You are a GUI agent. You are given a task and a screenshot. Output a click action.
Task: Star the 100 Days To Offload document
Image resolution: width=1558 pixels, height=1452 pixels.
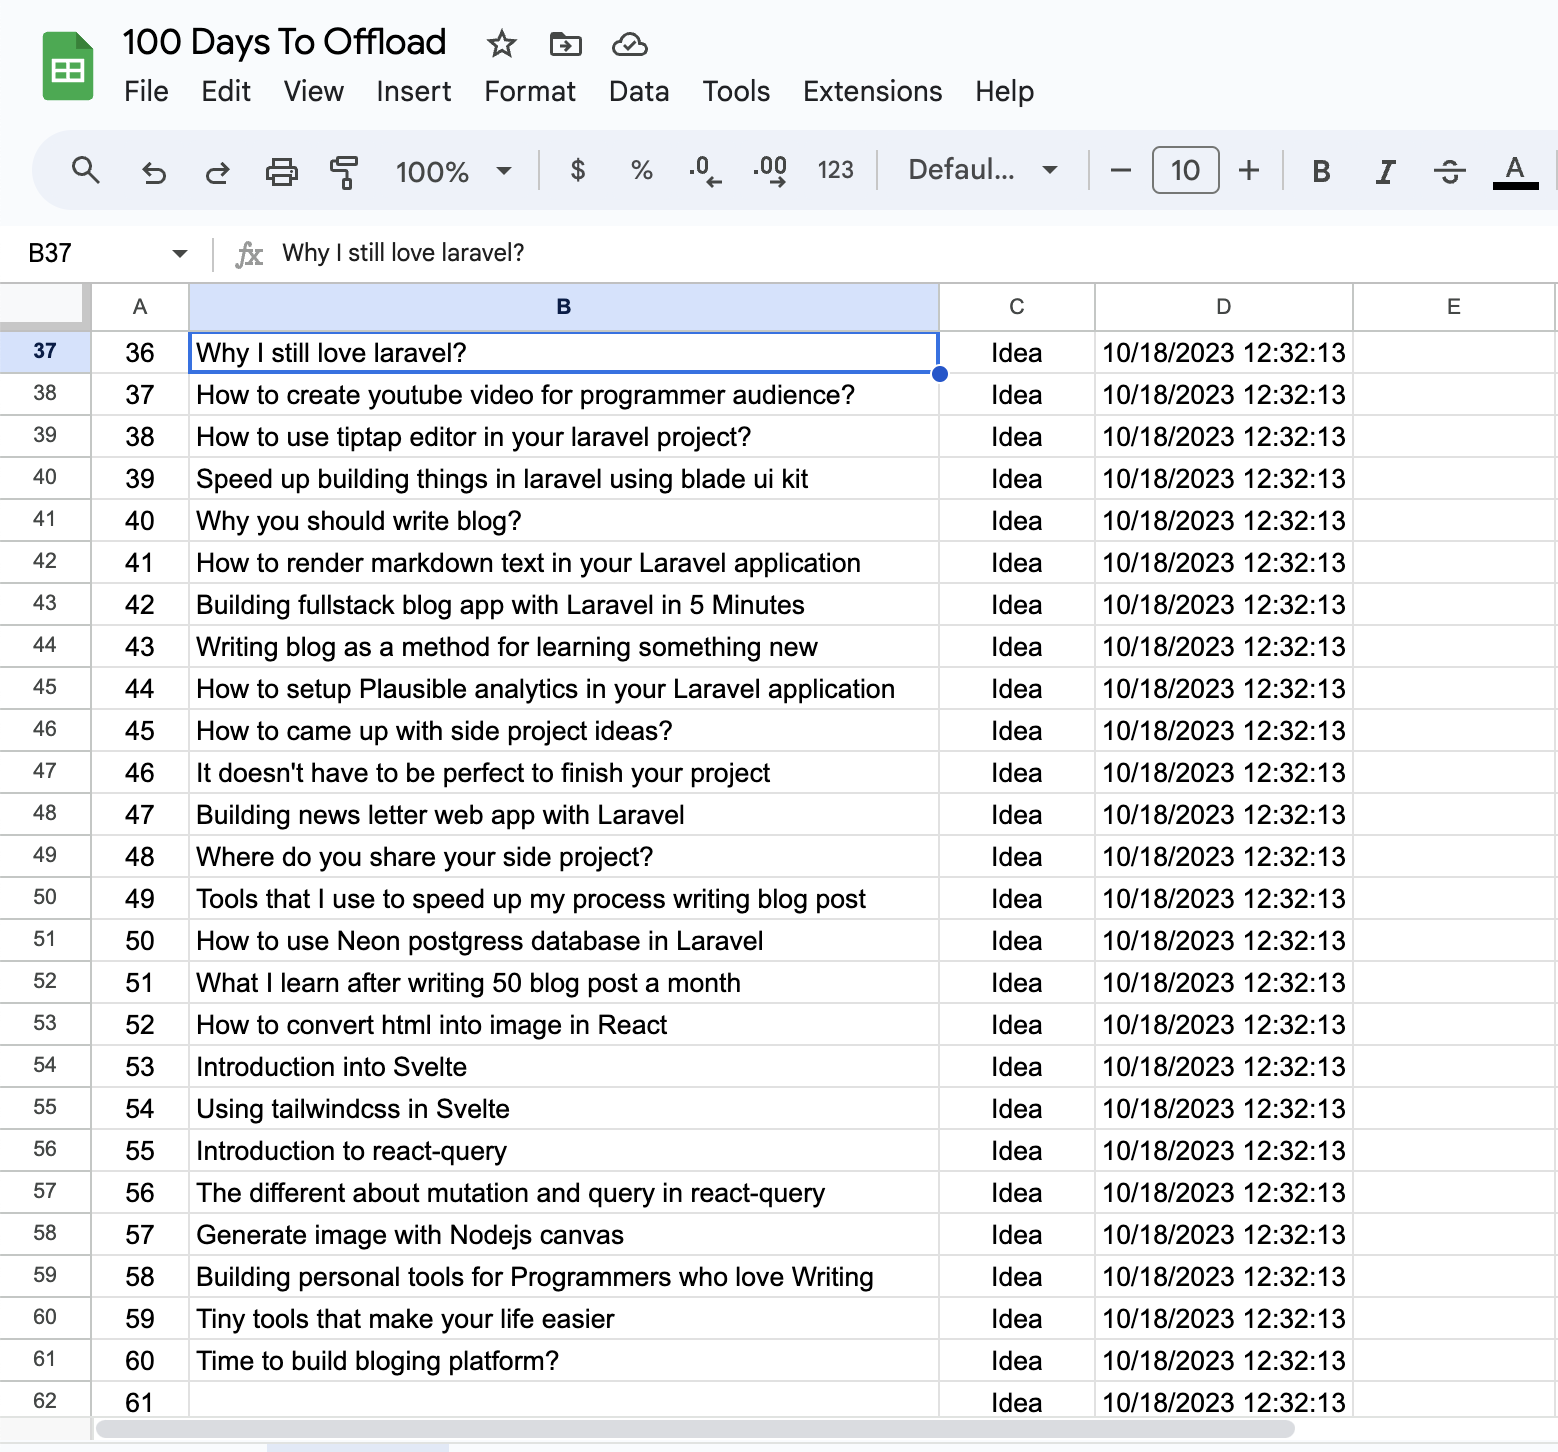click(501, 44)
